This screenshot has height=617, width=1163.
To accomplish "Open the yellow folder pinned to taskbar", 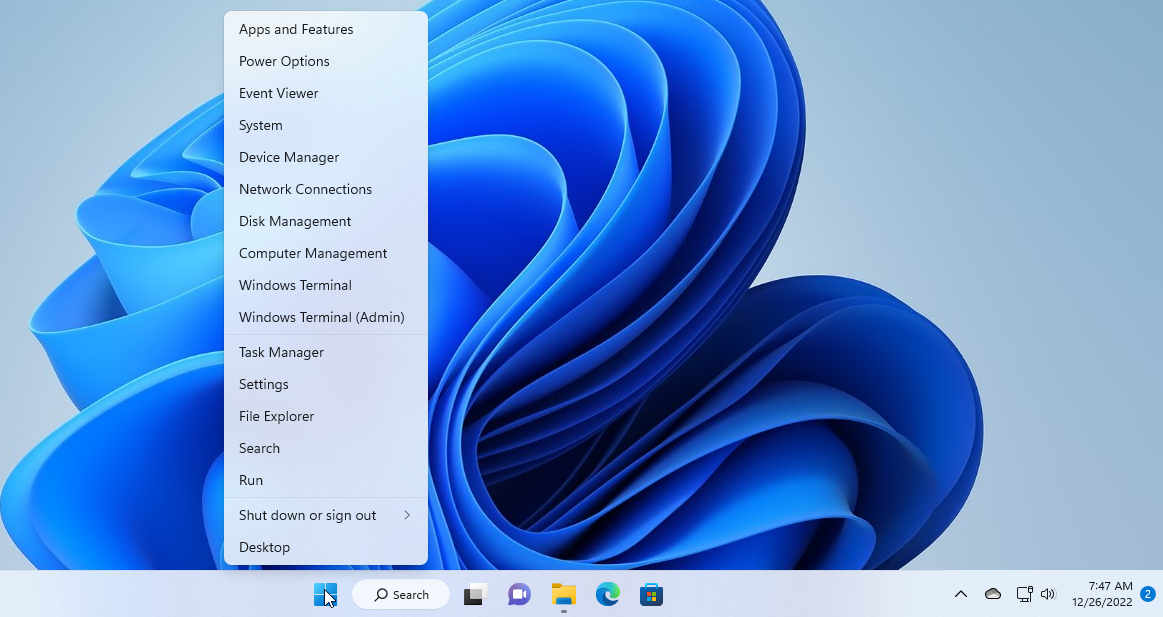I will (x=563, y=594).
